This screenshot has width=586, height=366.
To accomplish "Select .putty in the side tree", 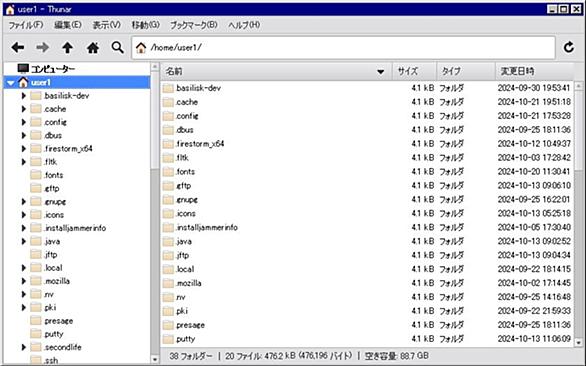I will (x=54, y=334).
